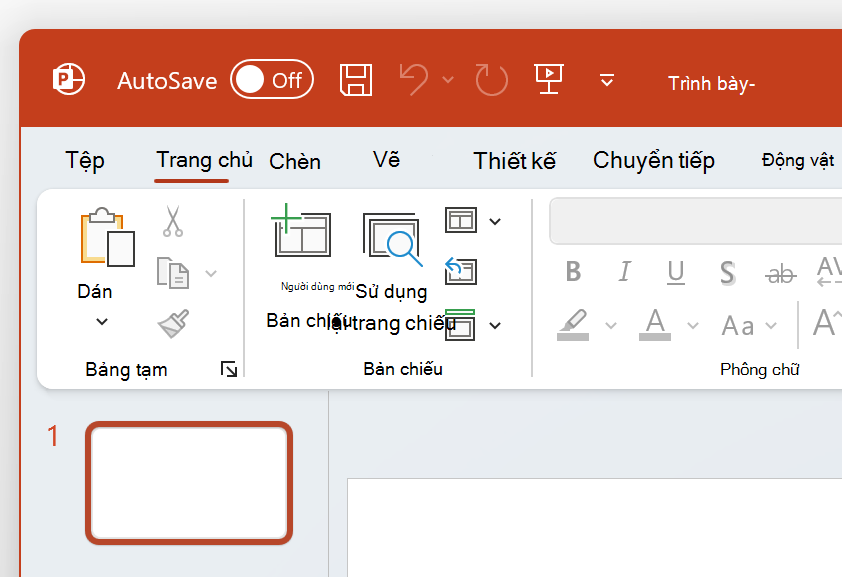Cut selection with scissors icon
The width and height of the screenshot is (842, 577).
(x=173, y=221)
